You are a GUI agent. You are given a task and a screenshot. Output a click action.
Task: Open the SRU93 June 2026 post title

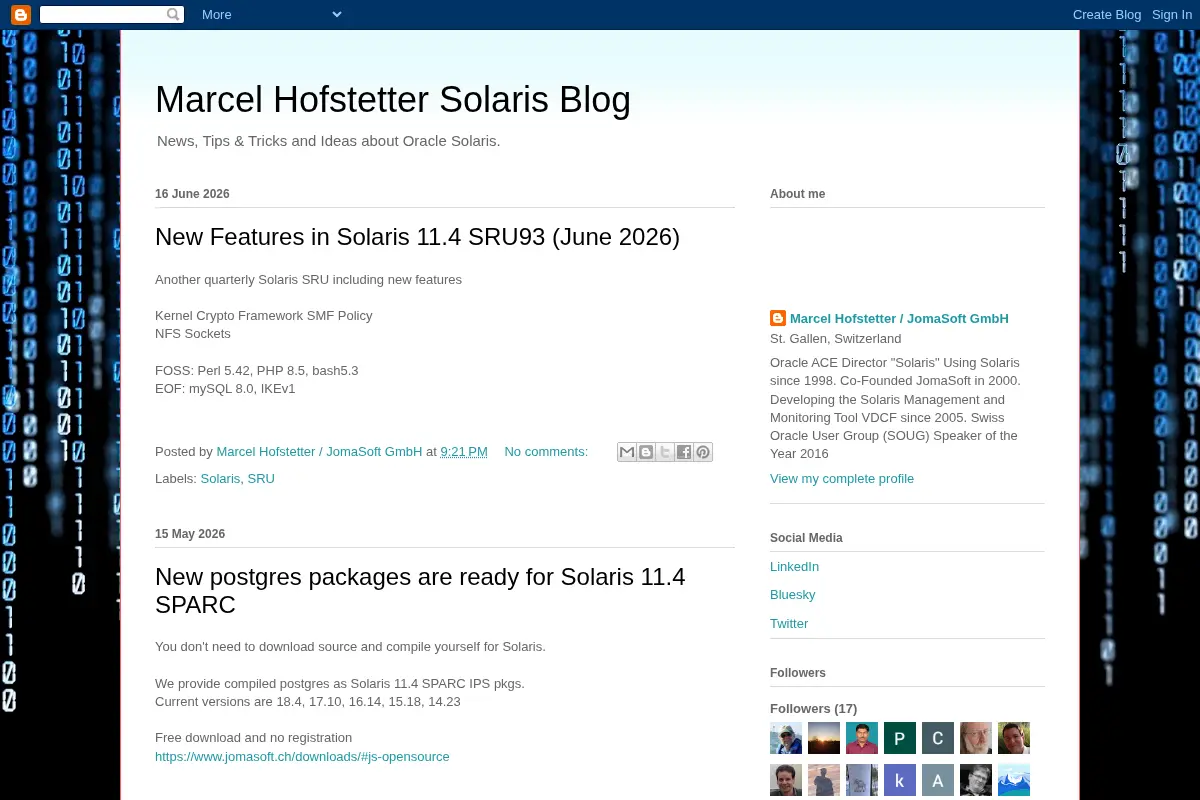[417, 237]
